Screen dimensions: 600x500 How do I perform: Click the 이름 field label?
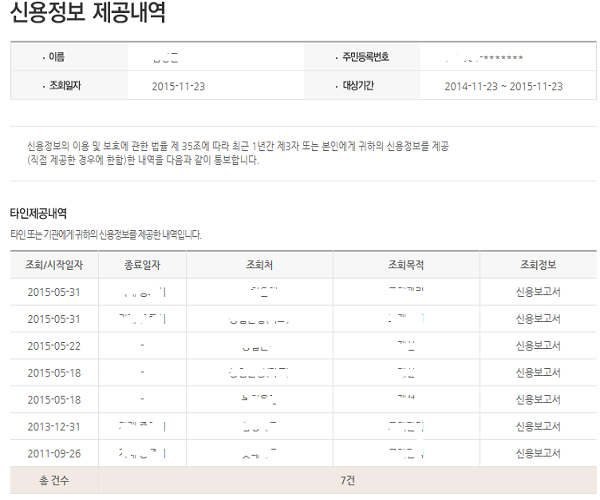pyautogui.click(x=56, y=57)
